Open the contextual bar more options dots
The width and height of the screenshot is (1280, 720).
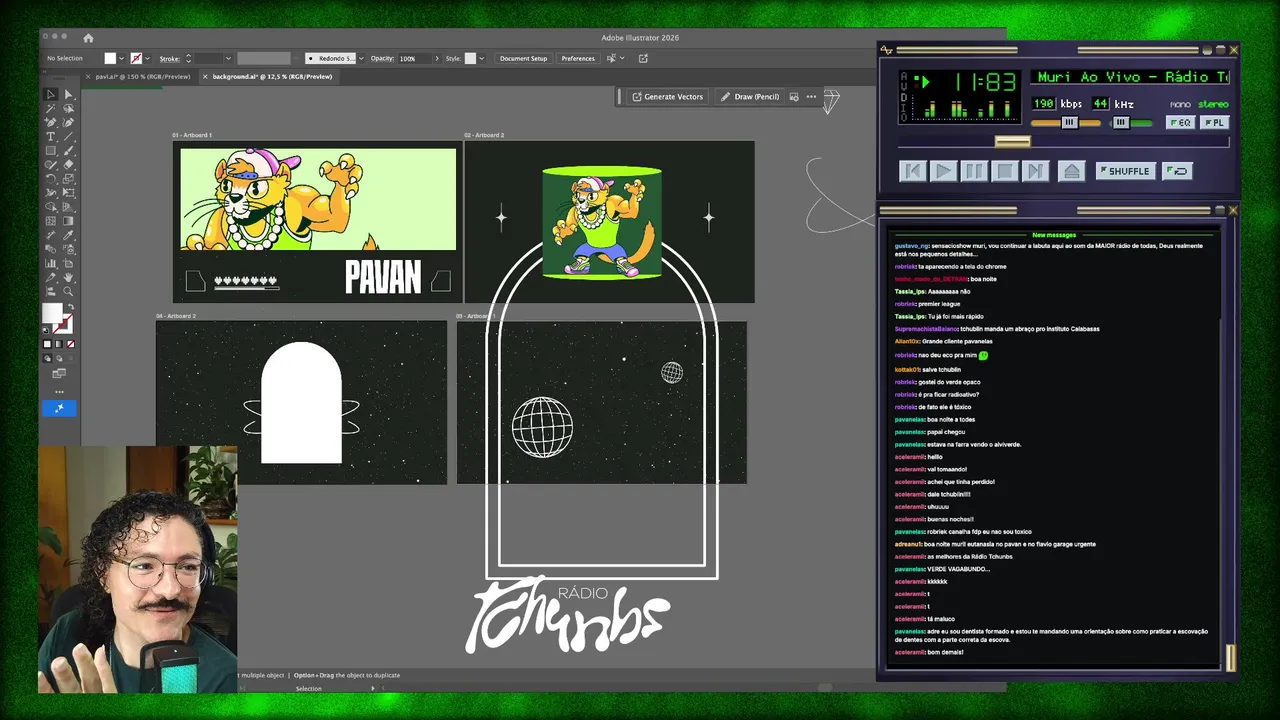click(x=811, y=97)
